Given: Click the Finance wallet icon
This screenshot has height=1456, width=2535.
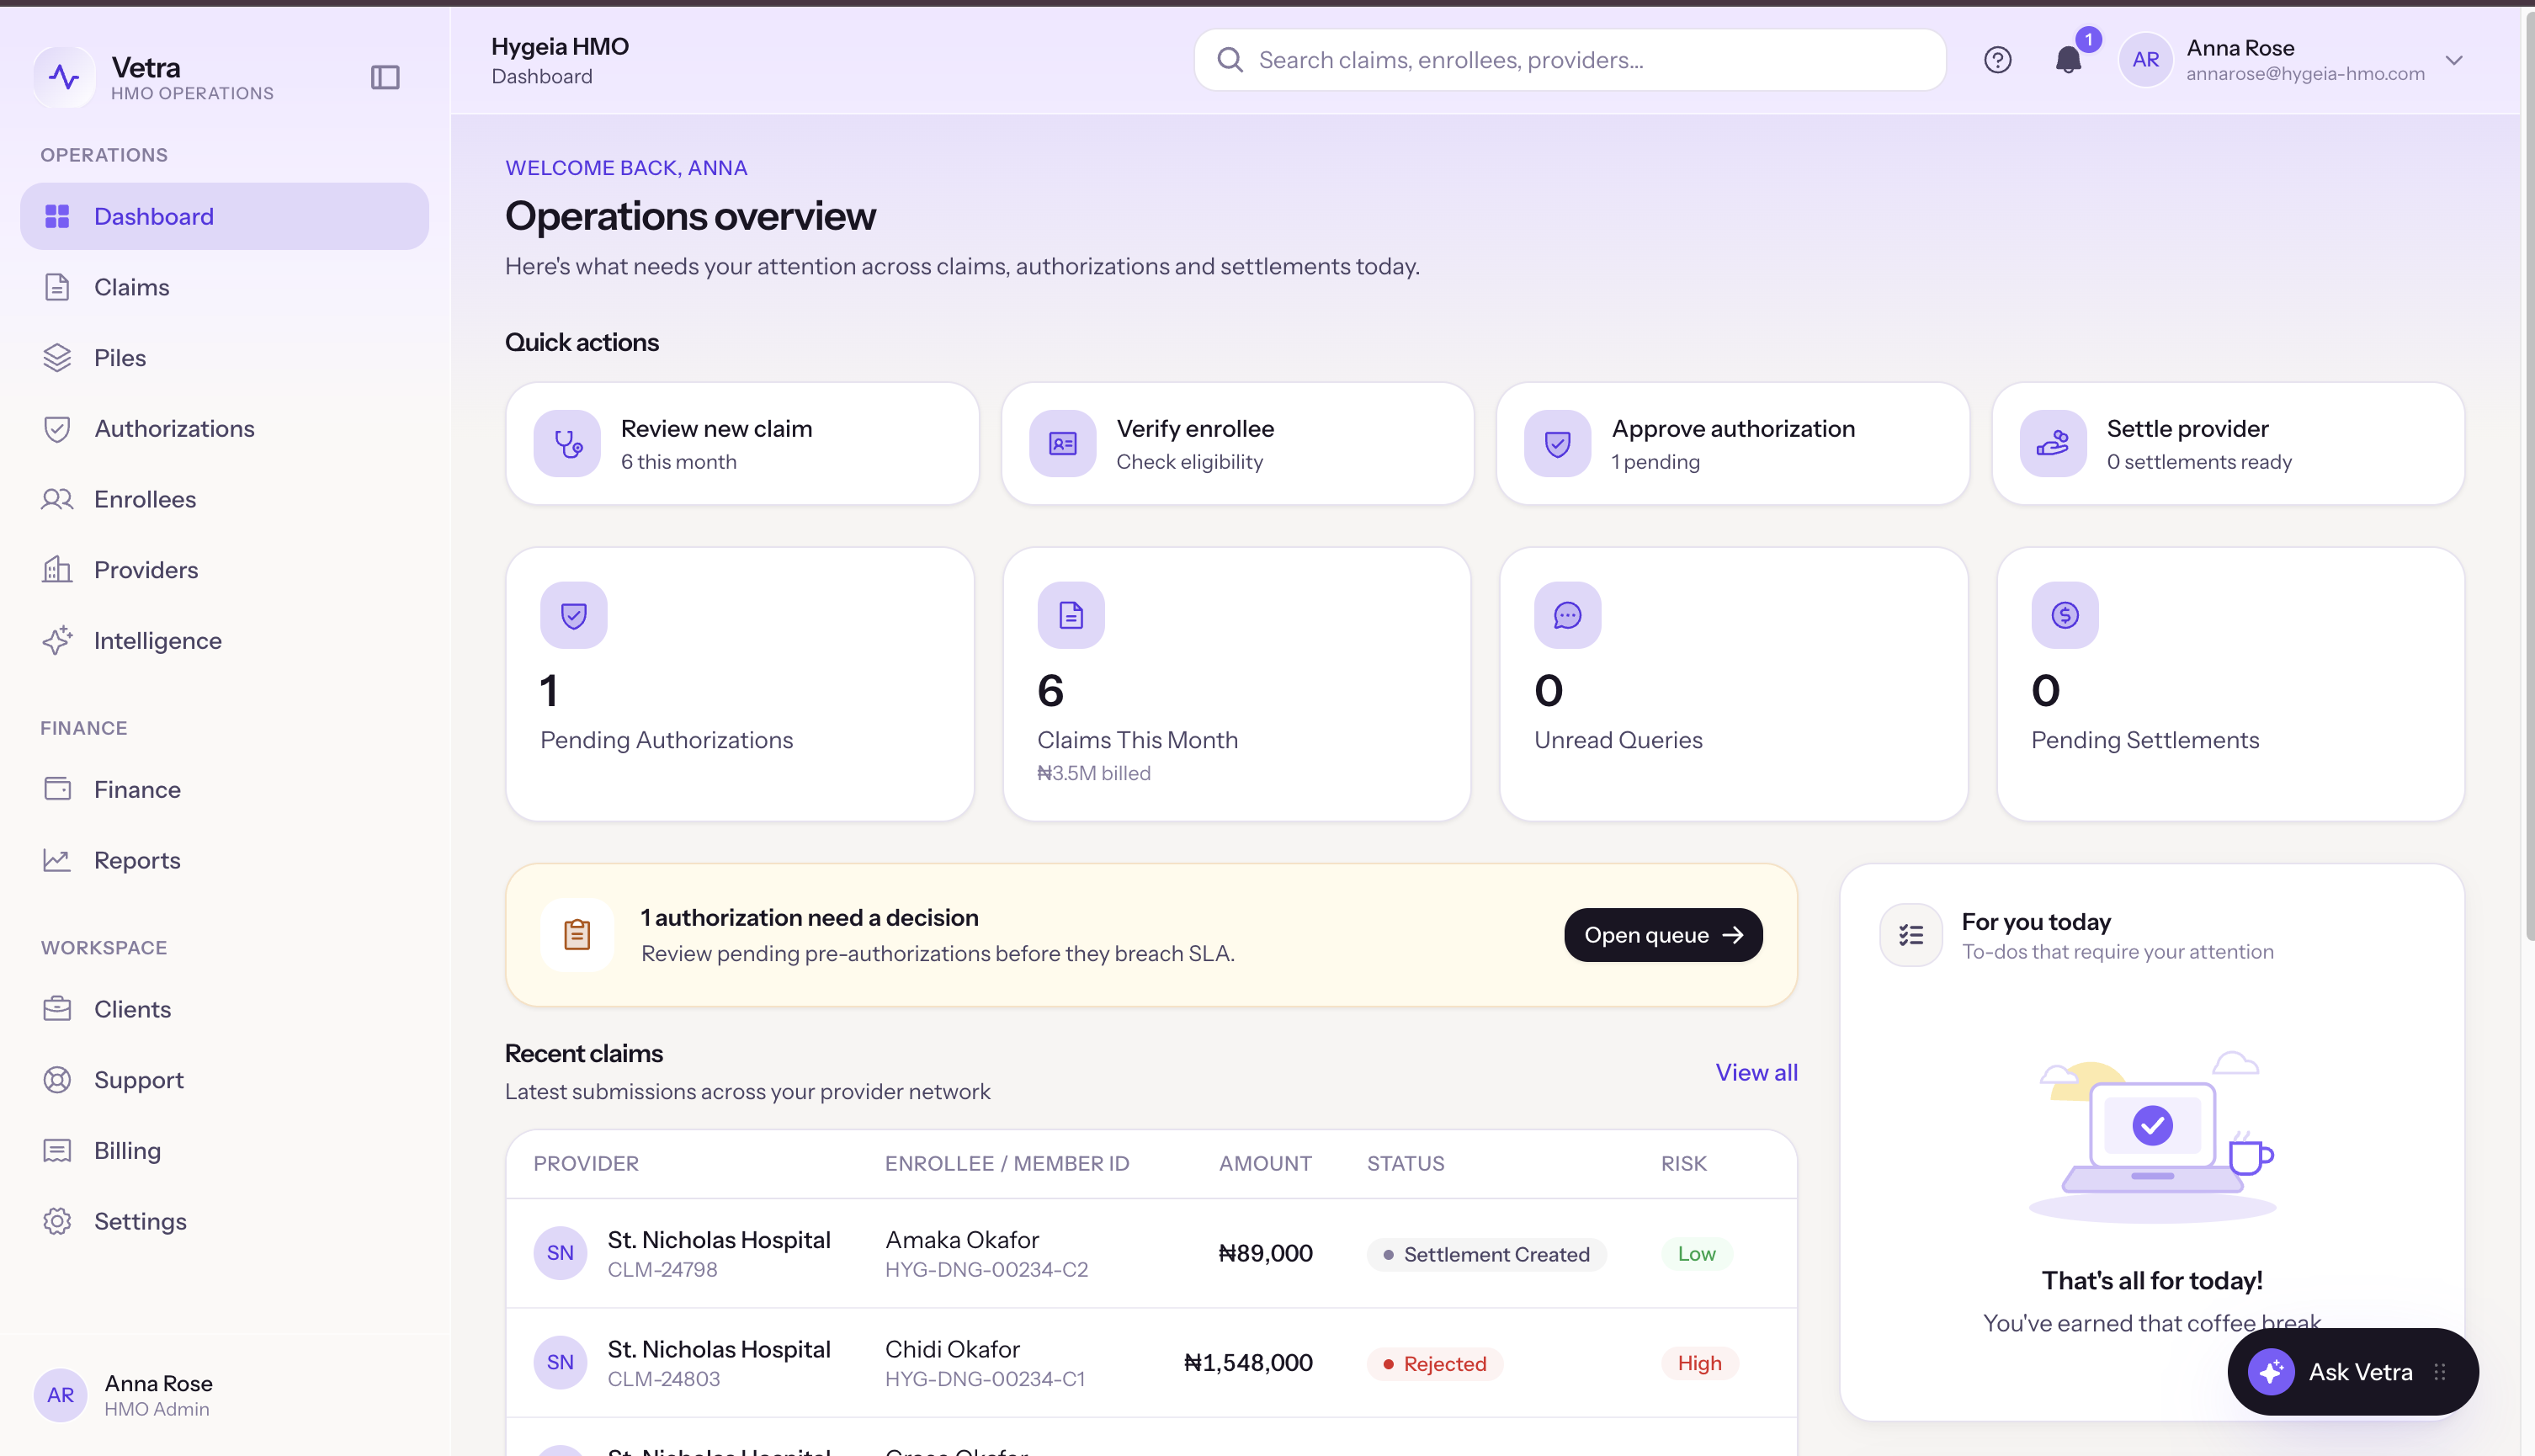Looking at the screenshot, I should click(57, 789).
